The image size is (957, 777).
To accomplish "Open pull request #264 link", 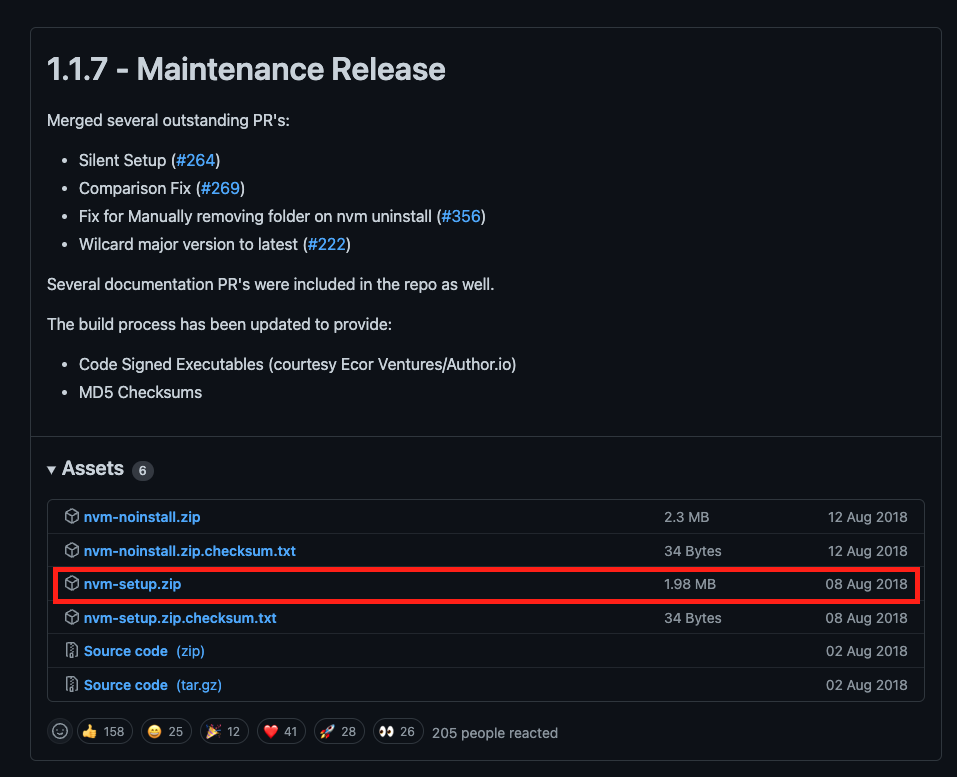I will 195,160.
